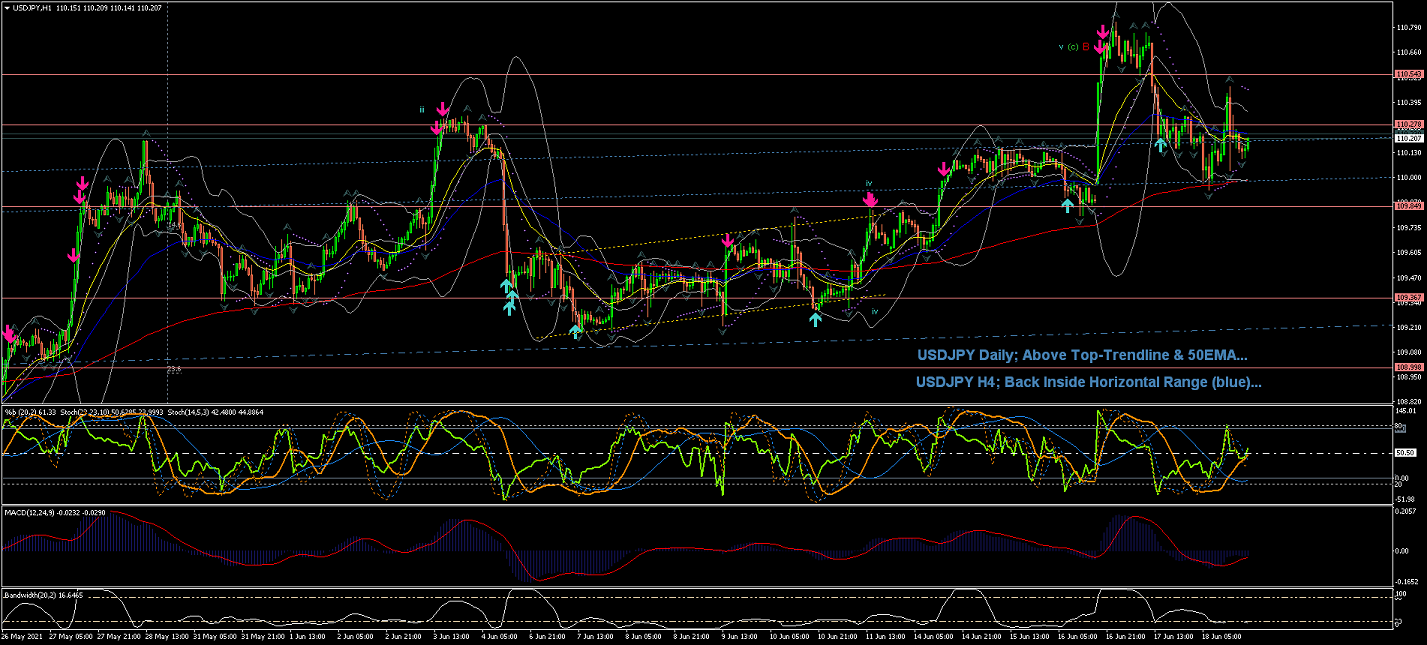Click the 109.605 price axis label

(1409, 252)
